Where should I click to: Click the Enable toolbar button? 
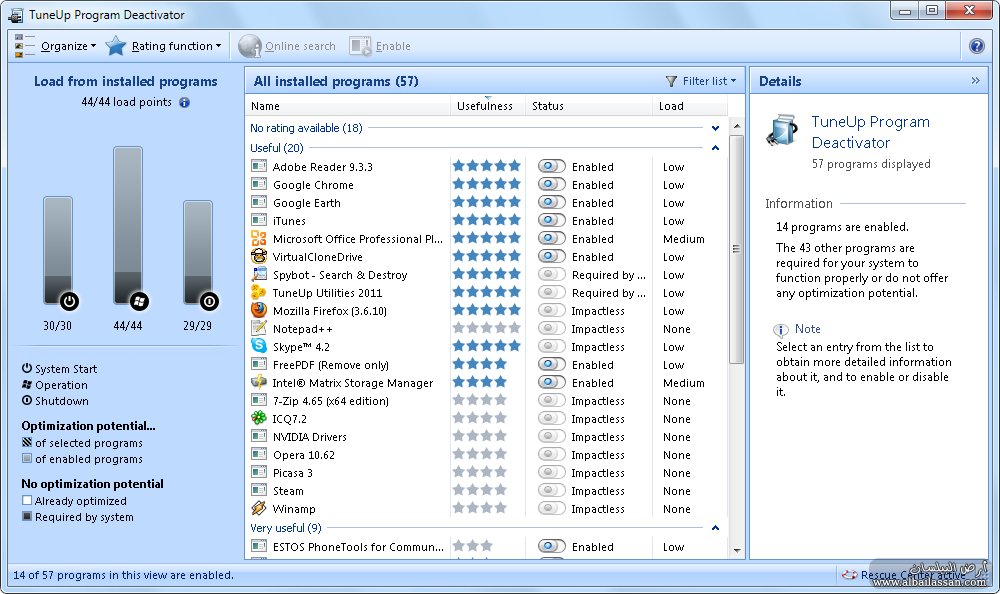380,46
